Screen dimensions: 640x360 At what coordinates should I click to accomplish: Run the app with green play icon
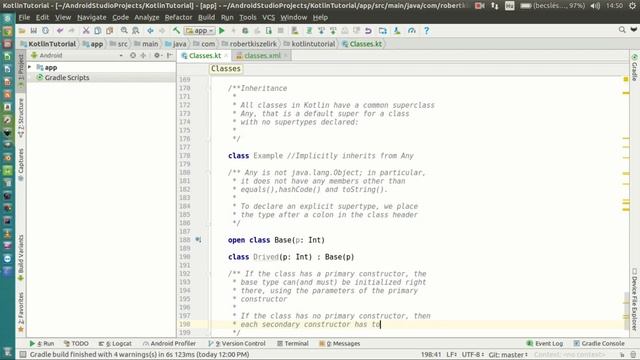222,31
